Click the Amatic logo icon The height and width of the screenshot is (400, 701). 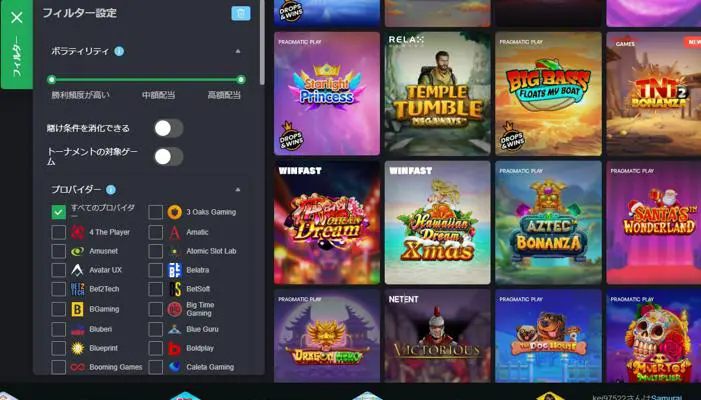pyautogui.click(x=174, y=232)
